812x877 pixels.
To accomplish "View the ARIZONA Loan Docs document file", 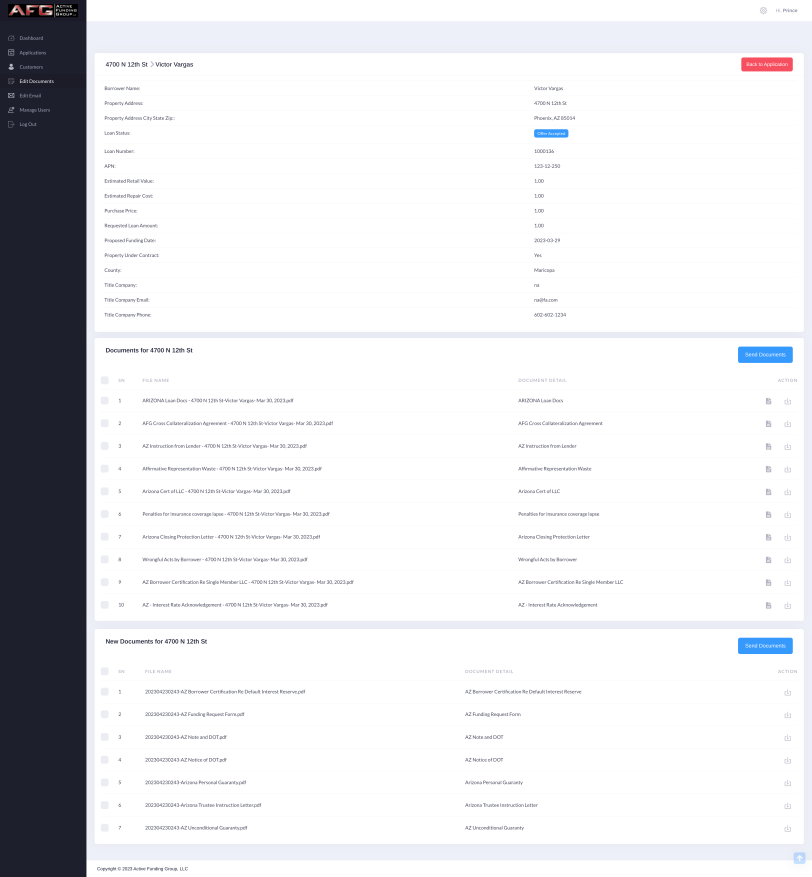I will click(768, 401).
